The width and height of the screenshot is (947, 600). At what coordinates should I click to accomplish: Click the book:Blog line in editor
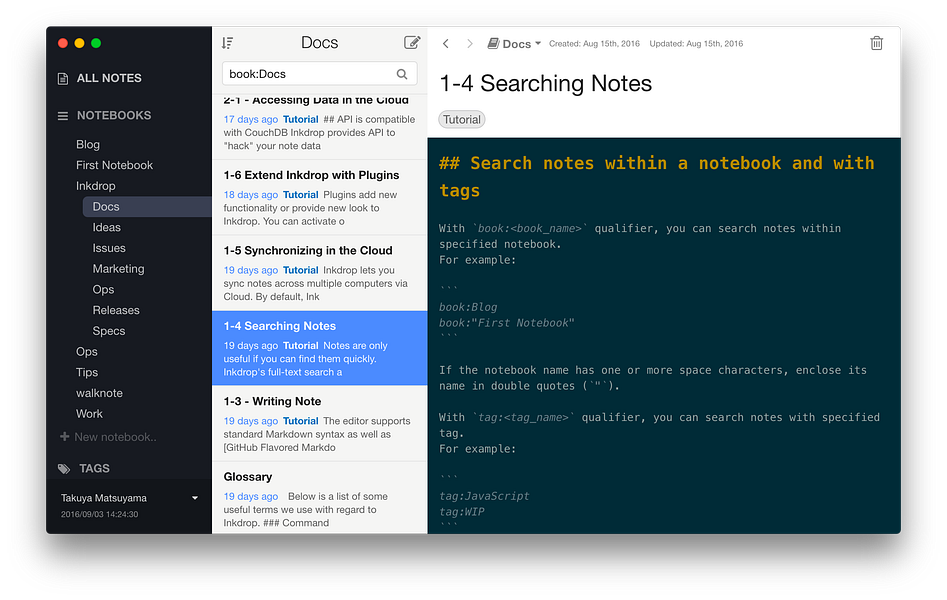coord(468,307)
